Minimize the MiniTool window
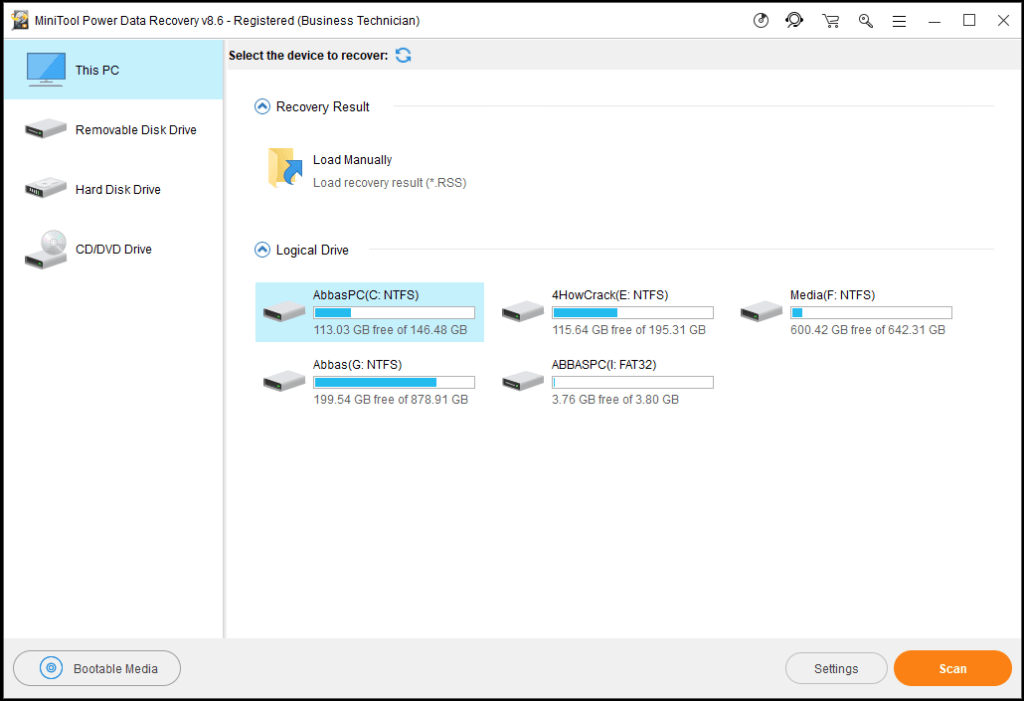Screen dimensions: 1024x701 click(x=935, y=21)
